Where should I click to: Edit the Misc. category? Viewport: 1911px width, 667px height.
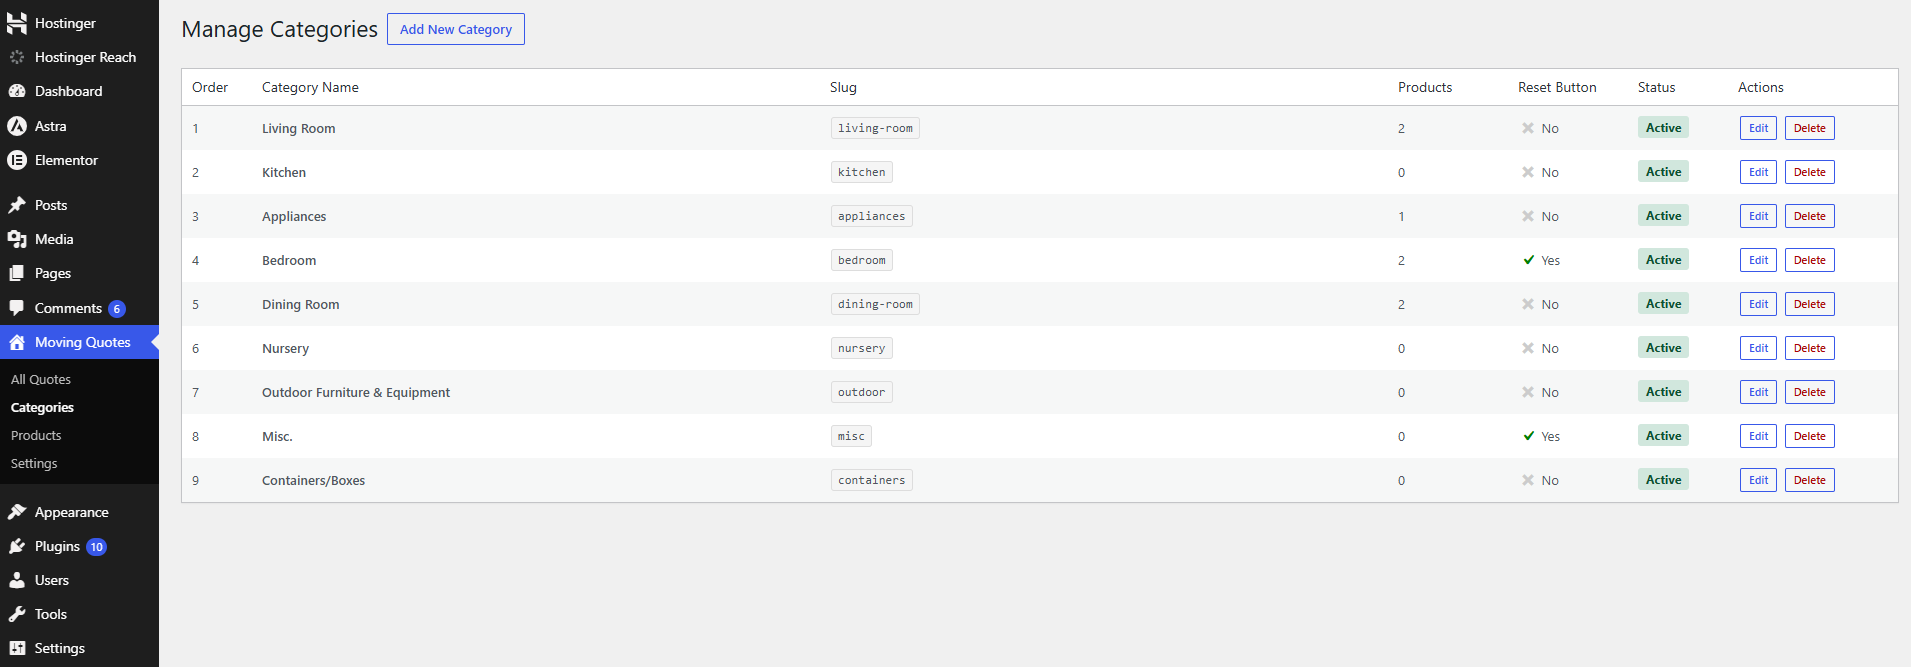coord(1758,436)
